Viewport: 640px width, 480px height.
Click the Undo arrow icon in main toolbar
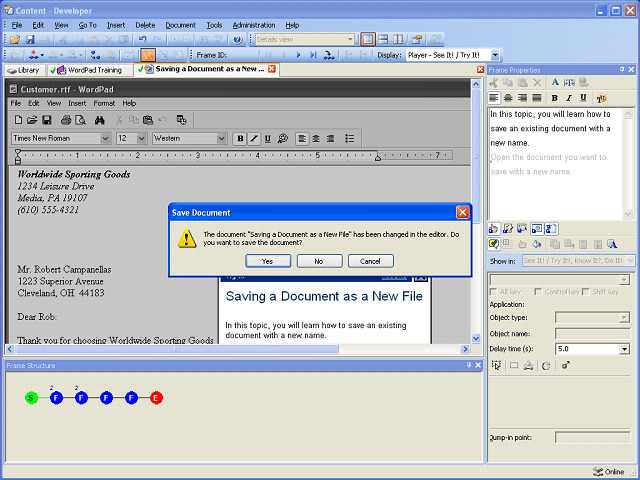pos(142,40)
